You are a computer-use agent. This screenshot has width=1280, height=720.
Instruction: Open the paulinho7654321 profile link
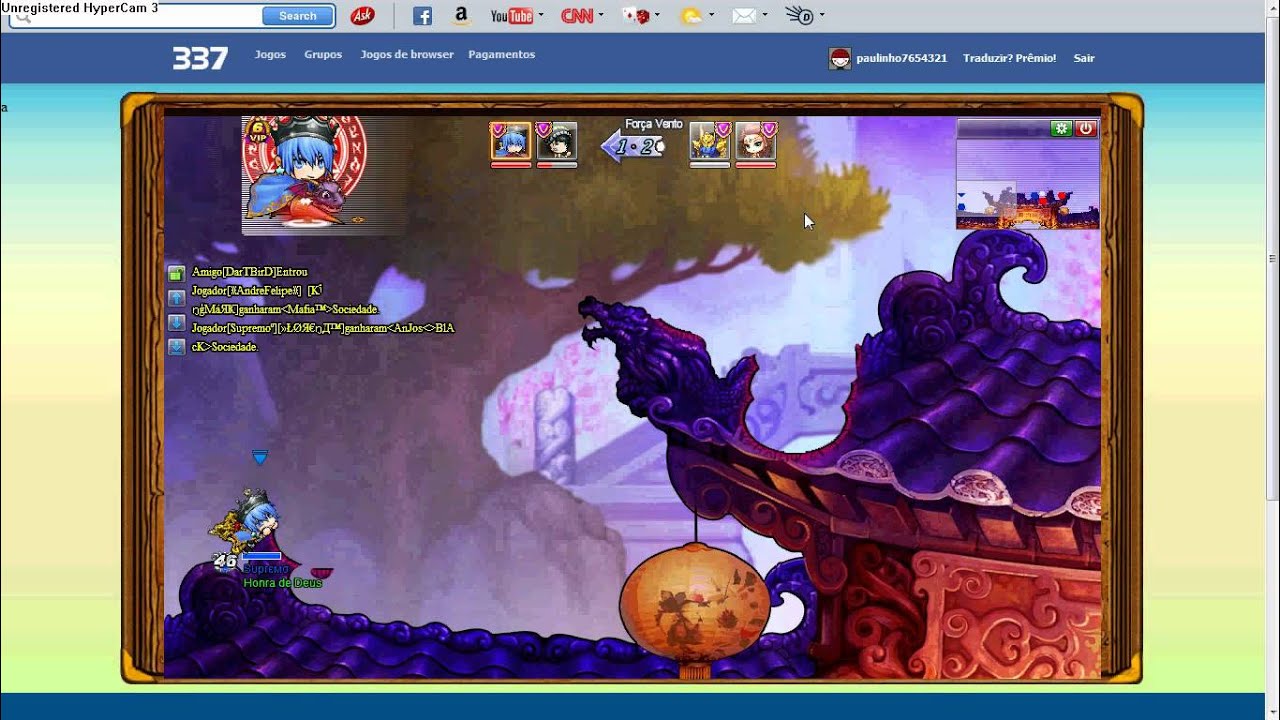coord(902,58)
